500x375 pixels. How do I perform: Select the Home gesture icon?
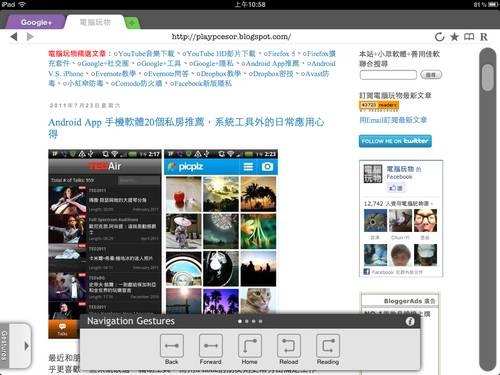pyautogui.click(x=250, y=346)
